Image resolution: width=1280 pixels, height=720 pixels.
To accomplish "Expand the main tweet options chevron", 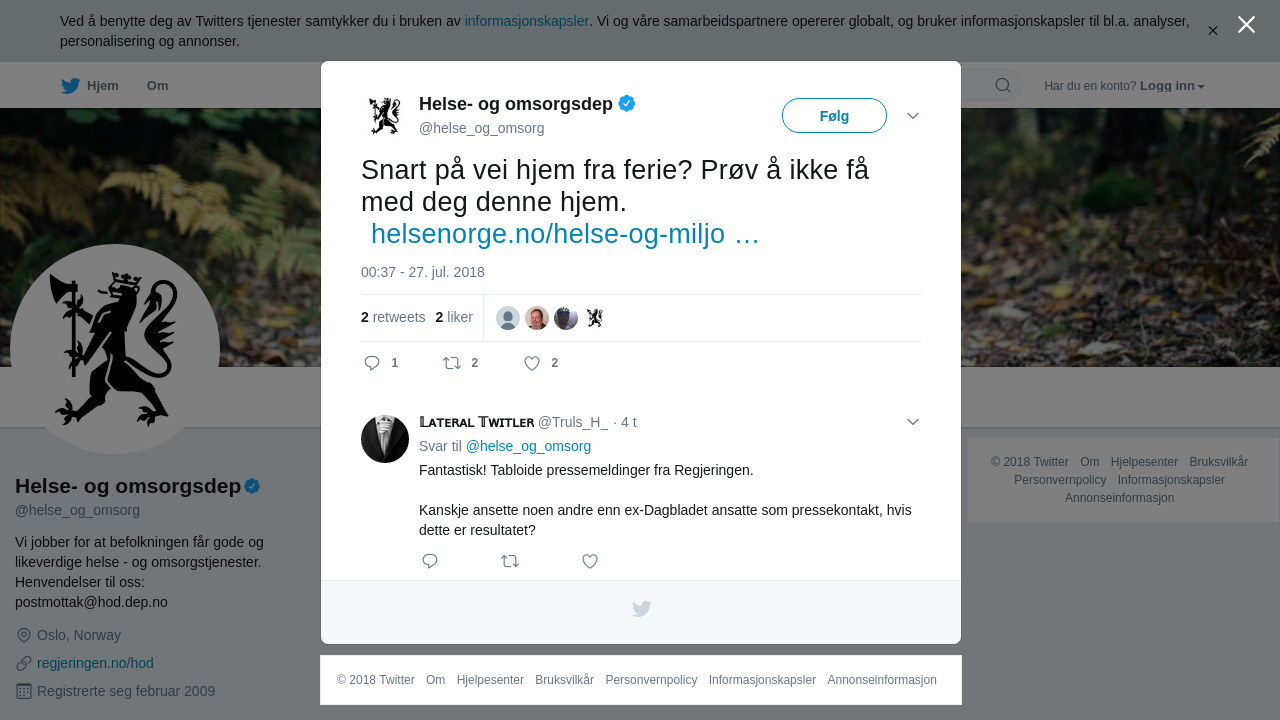I will 913,116.
